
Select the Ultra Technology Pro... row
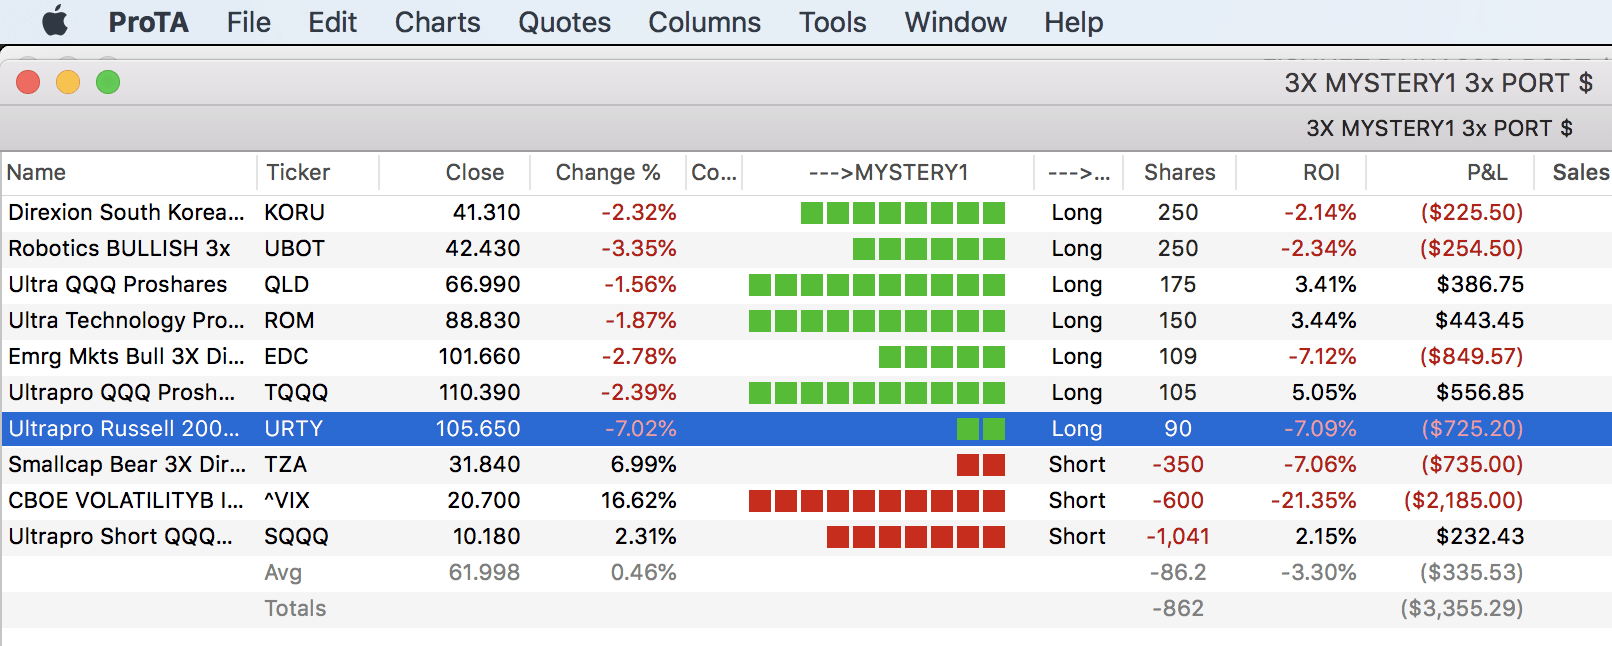806,320
